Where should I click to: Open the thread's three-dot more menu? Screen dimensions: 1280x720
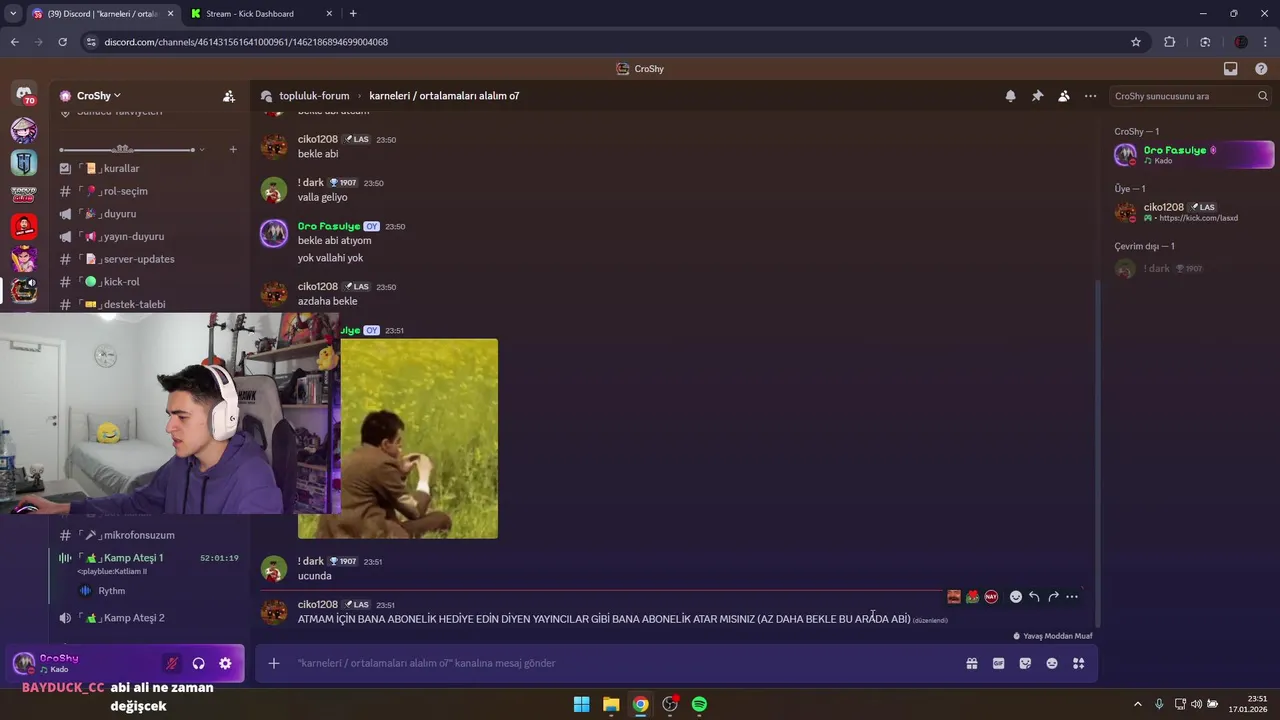1090,96
